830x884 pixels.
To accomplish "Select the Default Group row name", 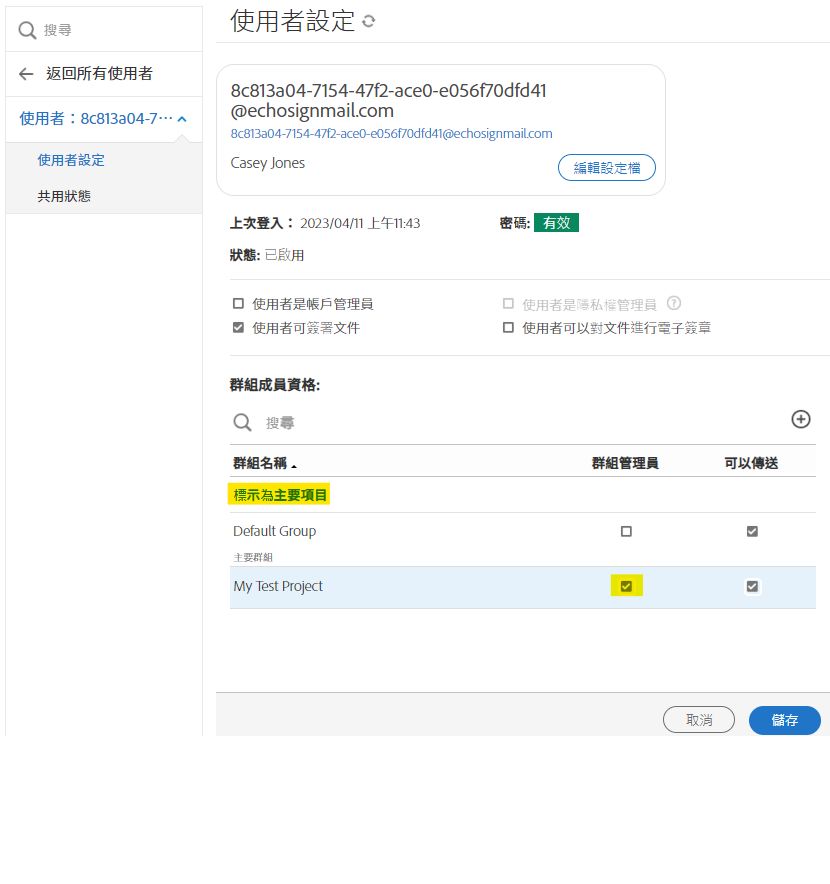I will pyautogui.click(x=275, y=531).
